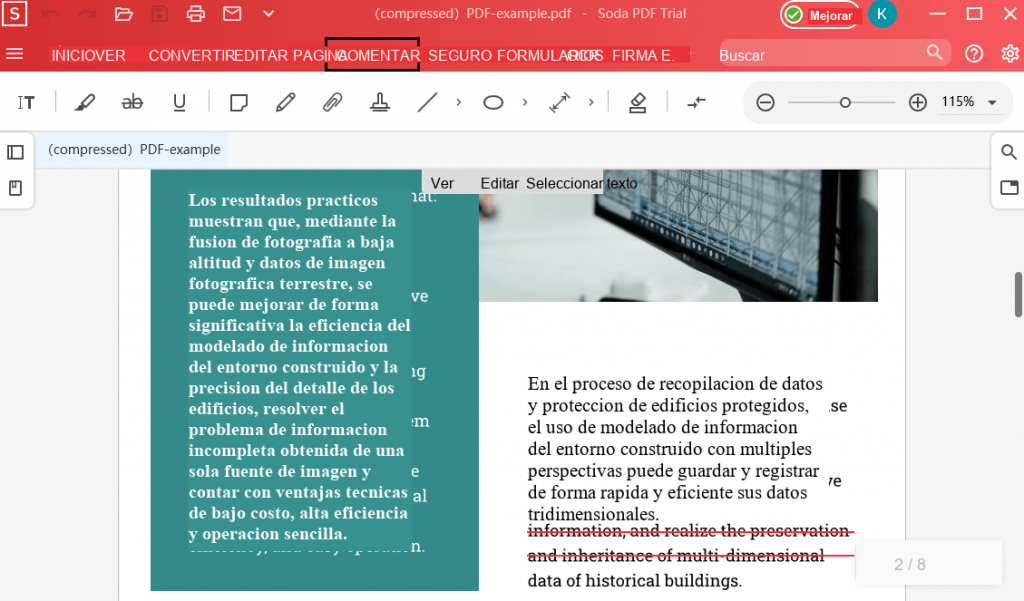The height and width of the screenshot is (601, 1024).
Task: Expand the measuring tool options chevron
Action: pos(591,103)
